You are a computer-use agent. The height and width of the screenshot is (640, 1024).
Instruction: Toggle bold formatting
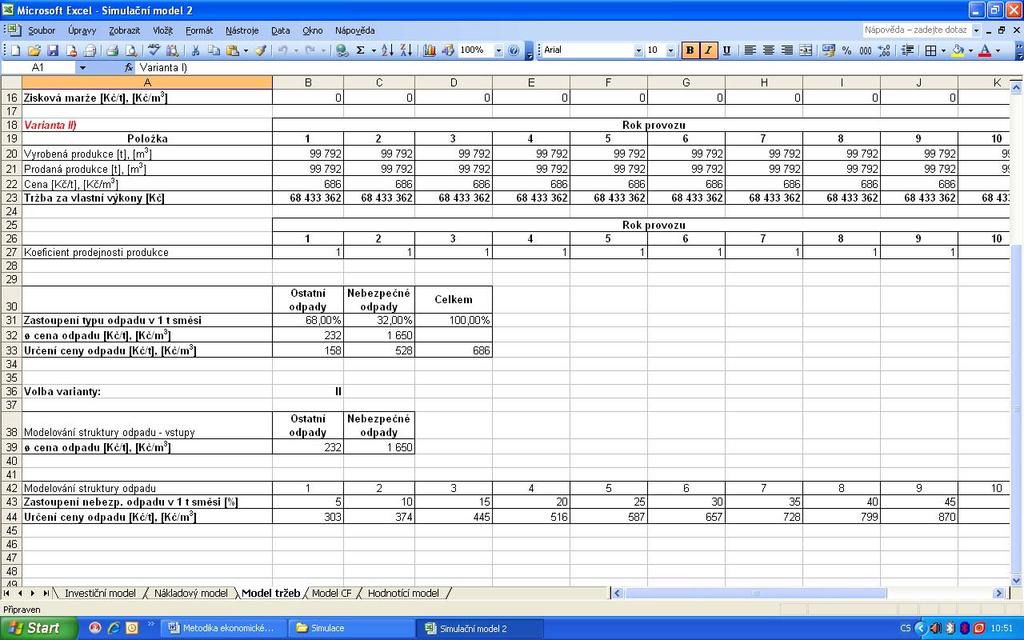coord(690,50)
